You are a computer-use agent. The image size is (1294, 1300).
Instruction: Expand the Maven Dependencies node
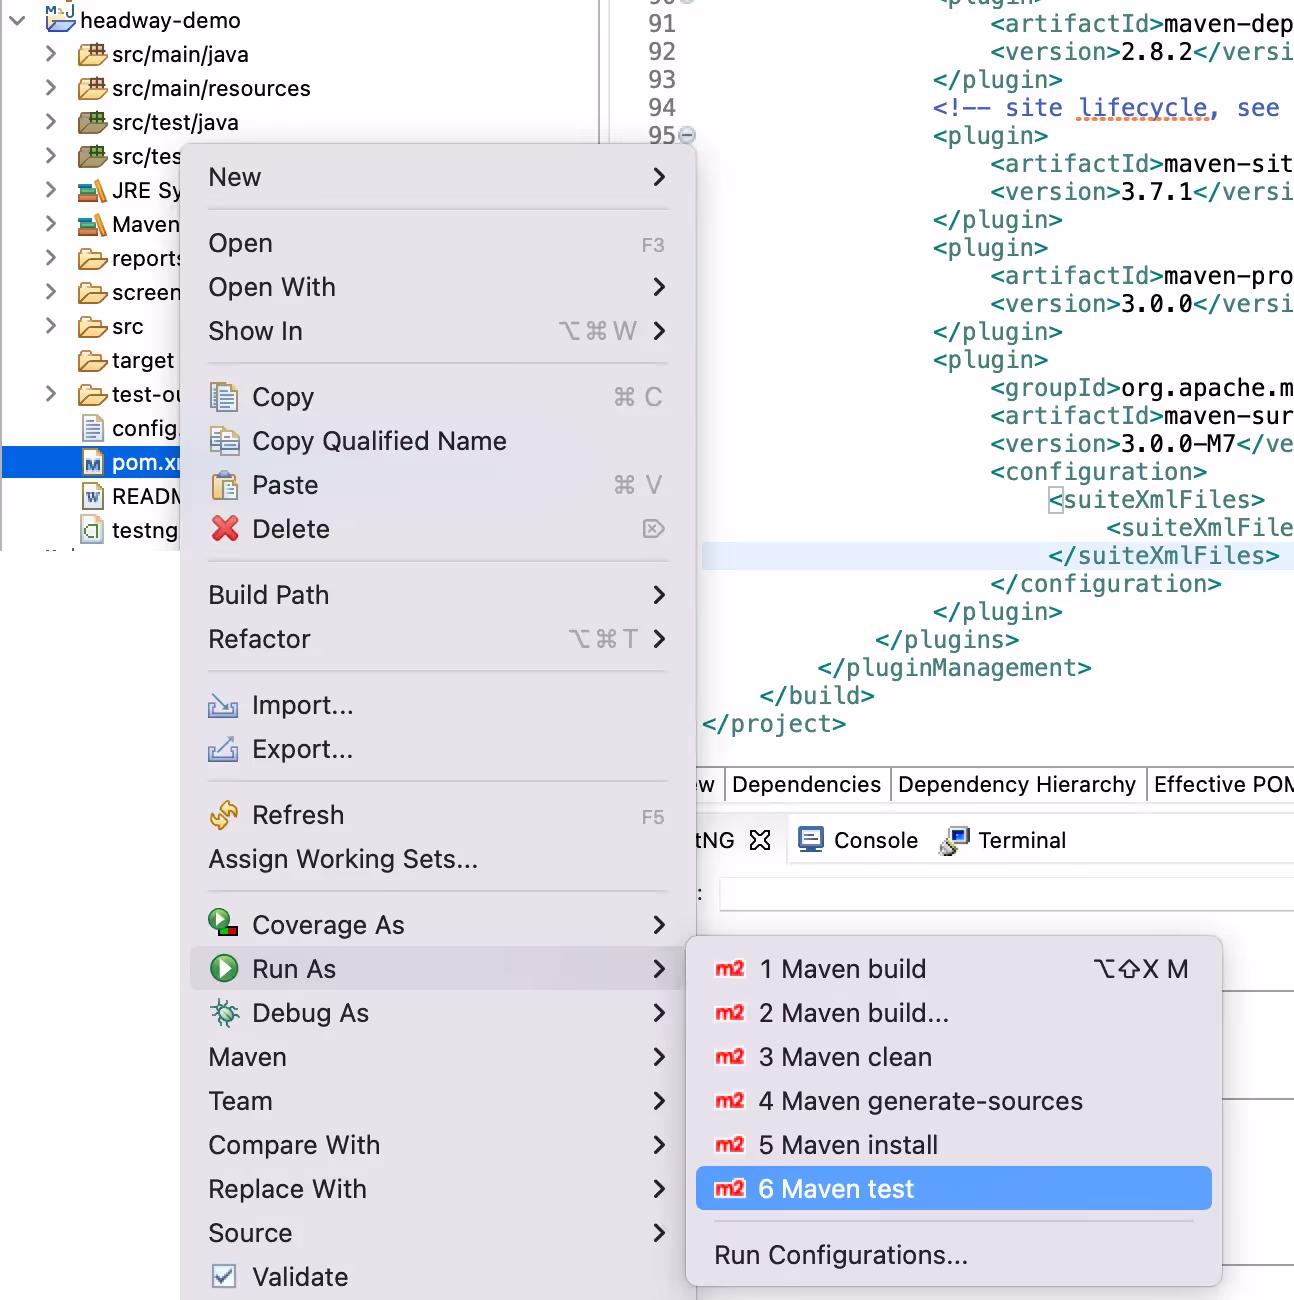(50, 224)
